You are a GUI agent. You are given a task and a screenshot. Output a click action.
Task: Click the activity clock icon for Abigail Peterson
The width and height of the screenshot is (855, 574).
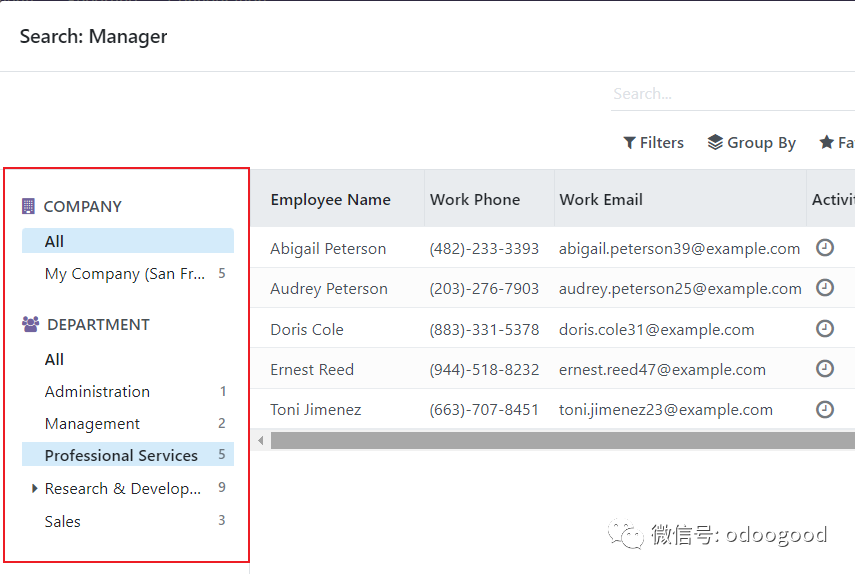(x=825, y=248)
